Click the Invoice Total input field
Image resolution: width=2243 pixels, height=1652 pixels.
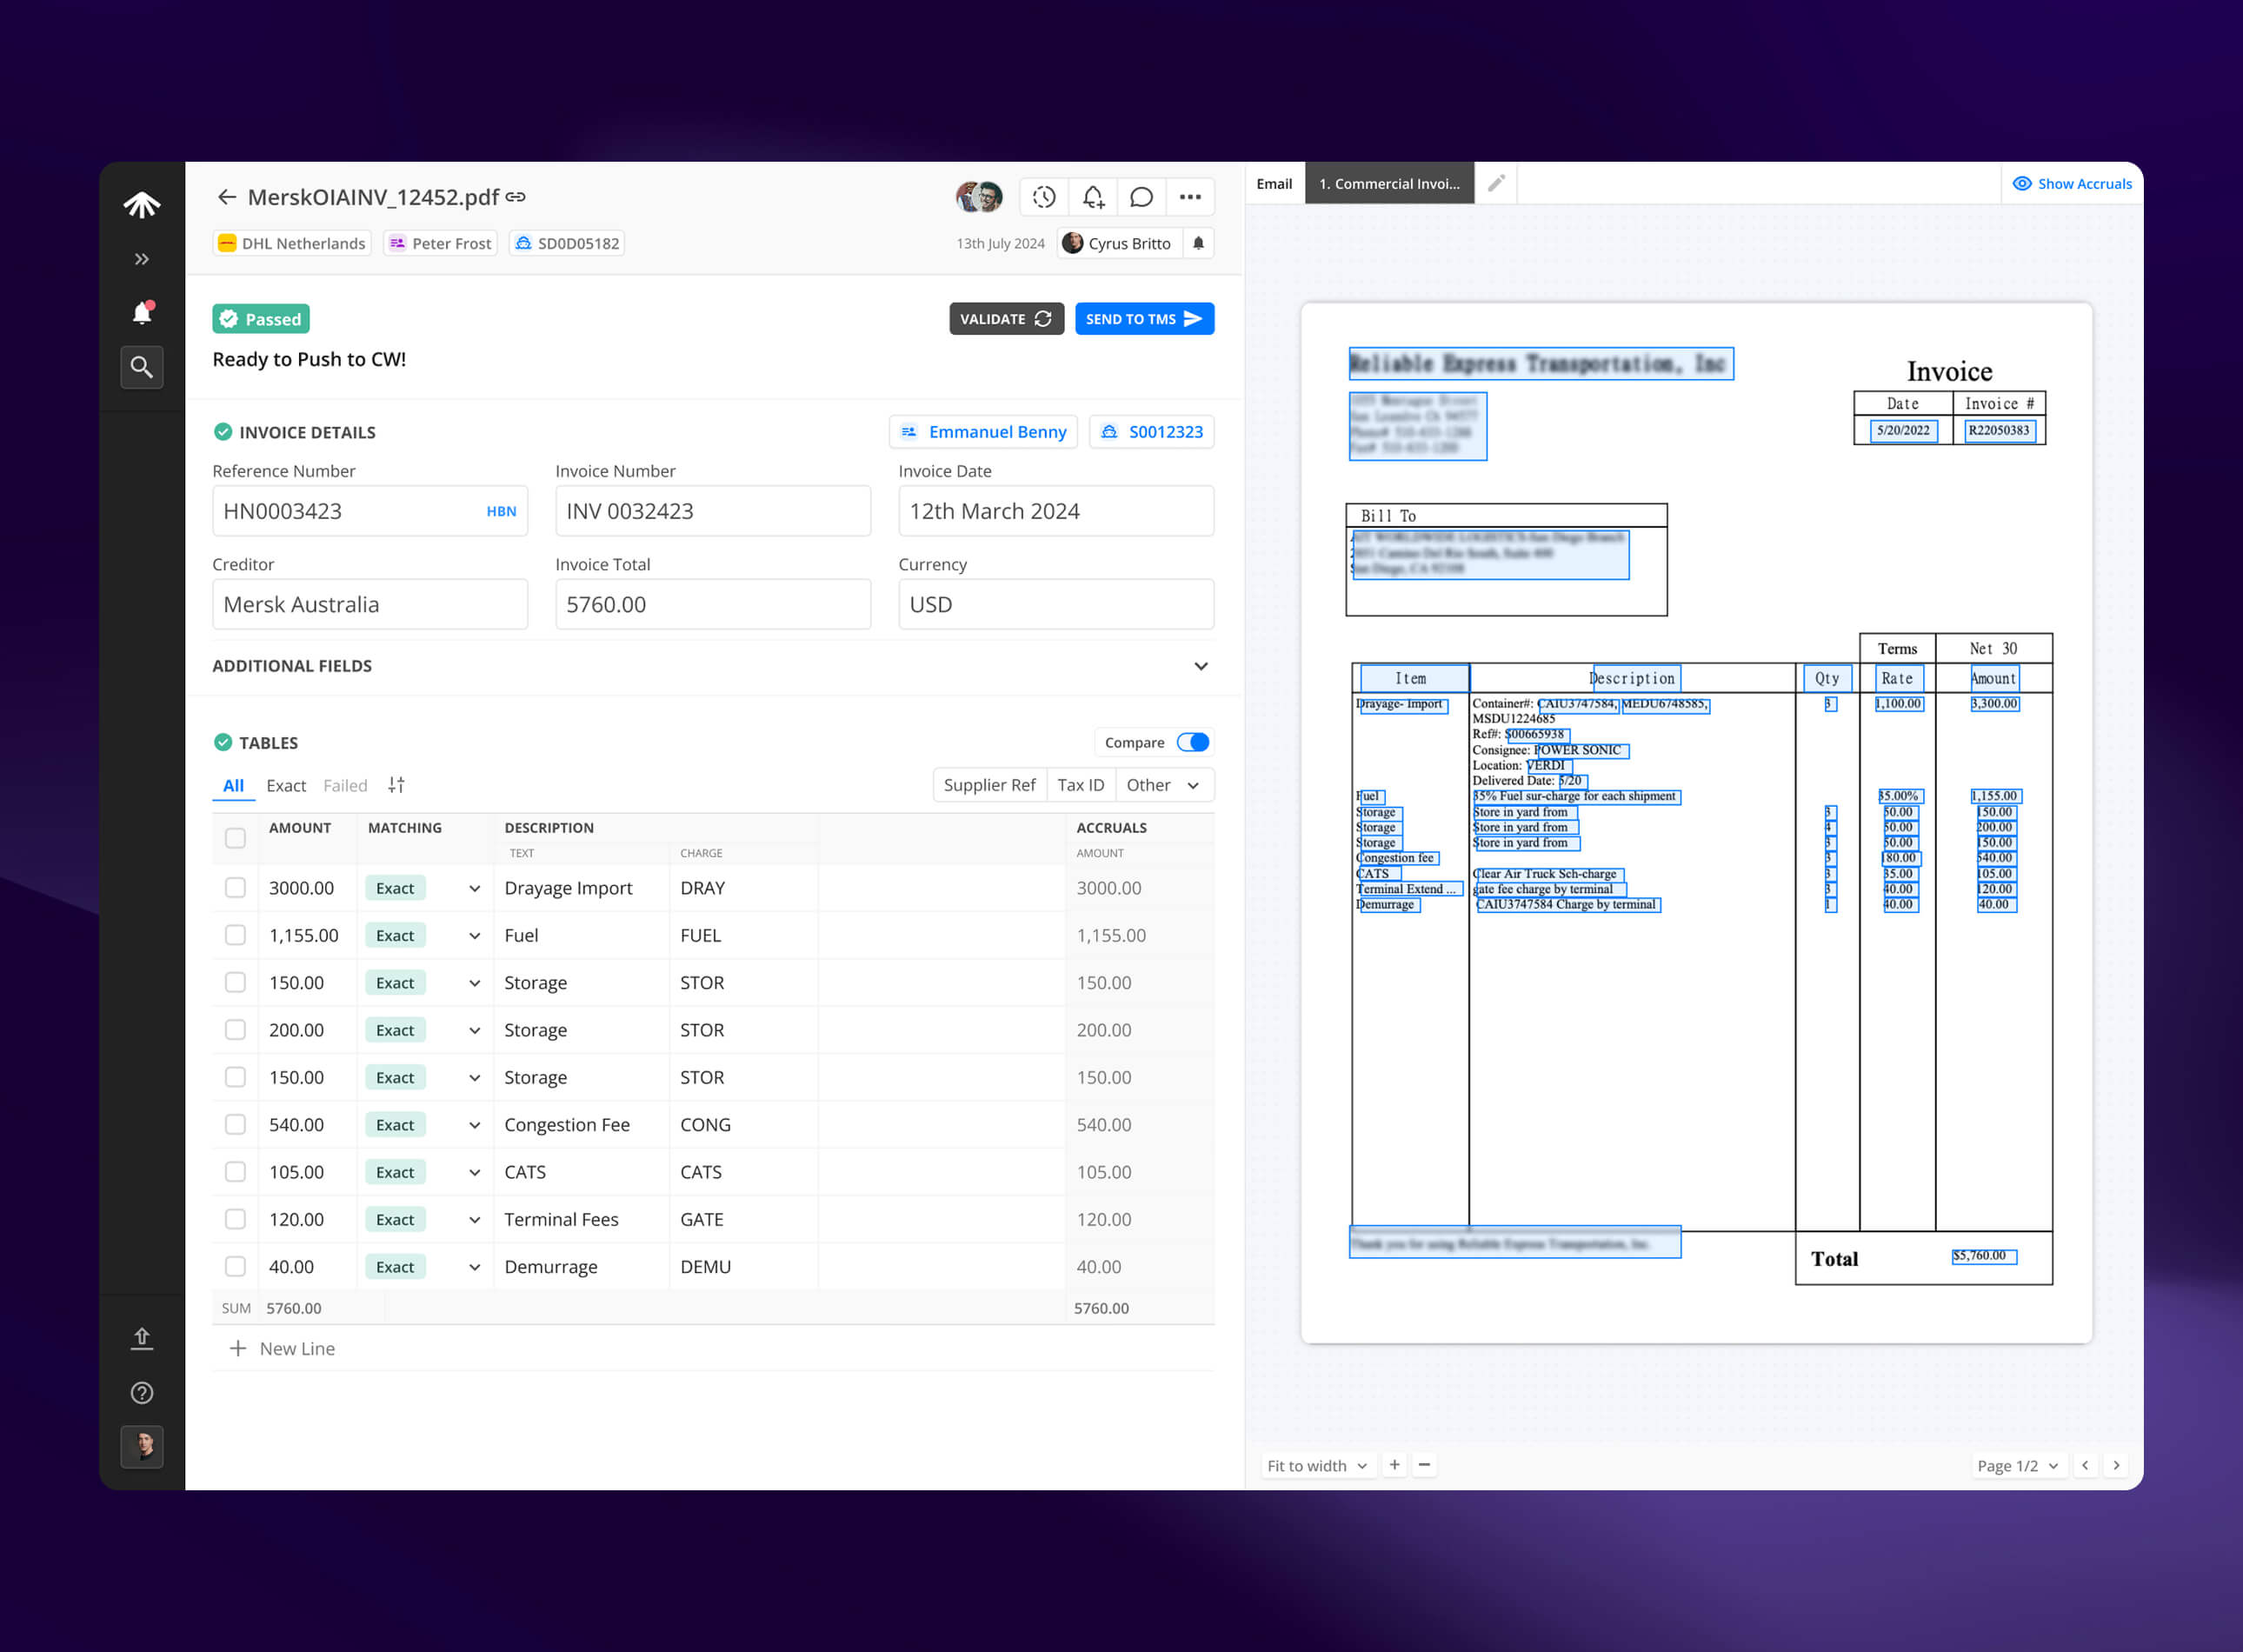(x=712, y=604)
